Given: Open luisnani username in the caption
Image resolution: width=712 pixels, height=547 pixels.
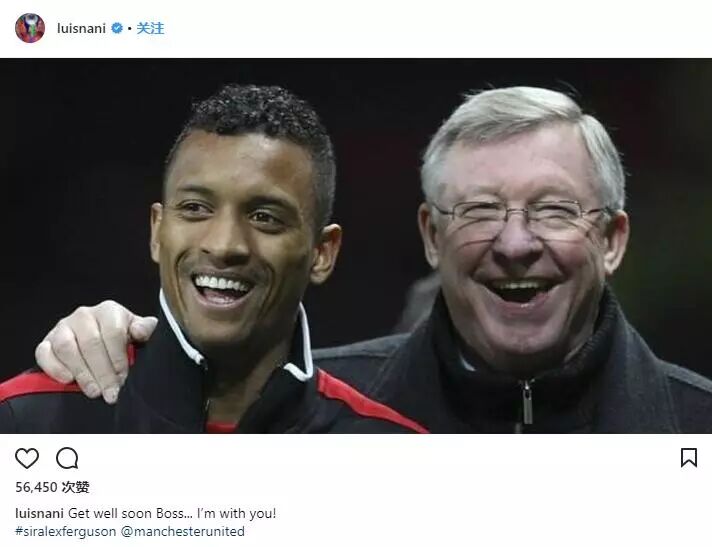Looking at the screenshot, I should coord(40,513).
